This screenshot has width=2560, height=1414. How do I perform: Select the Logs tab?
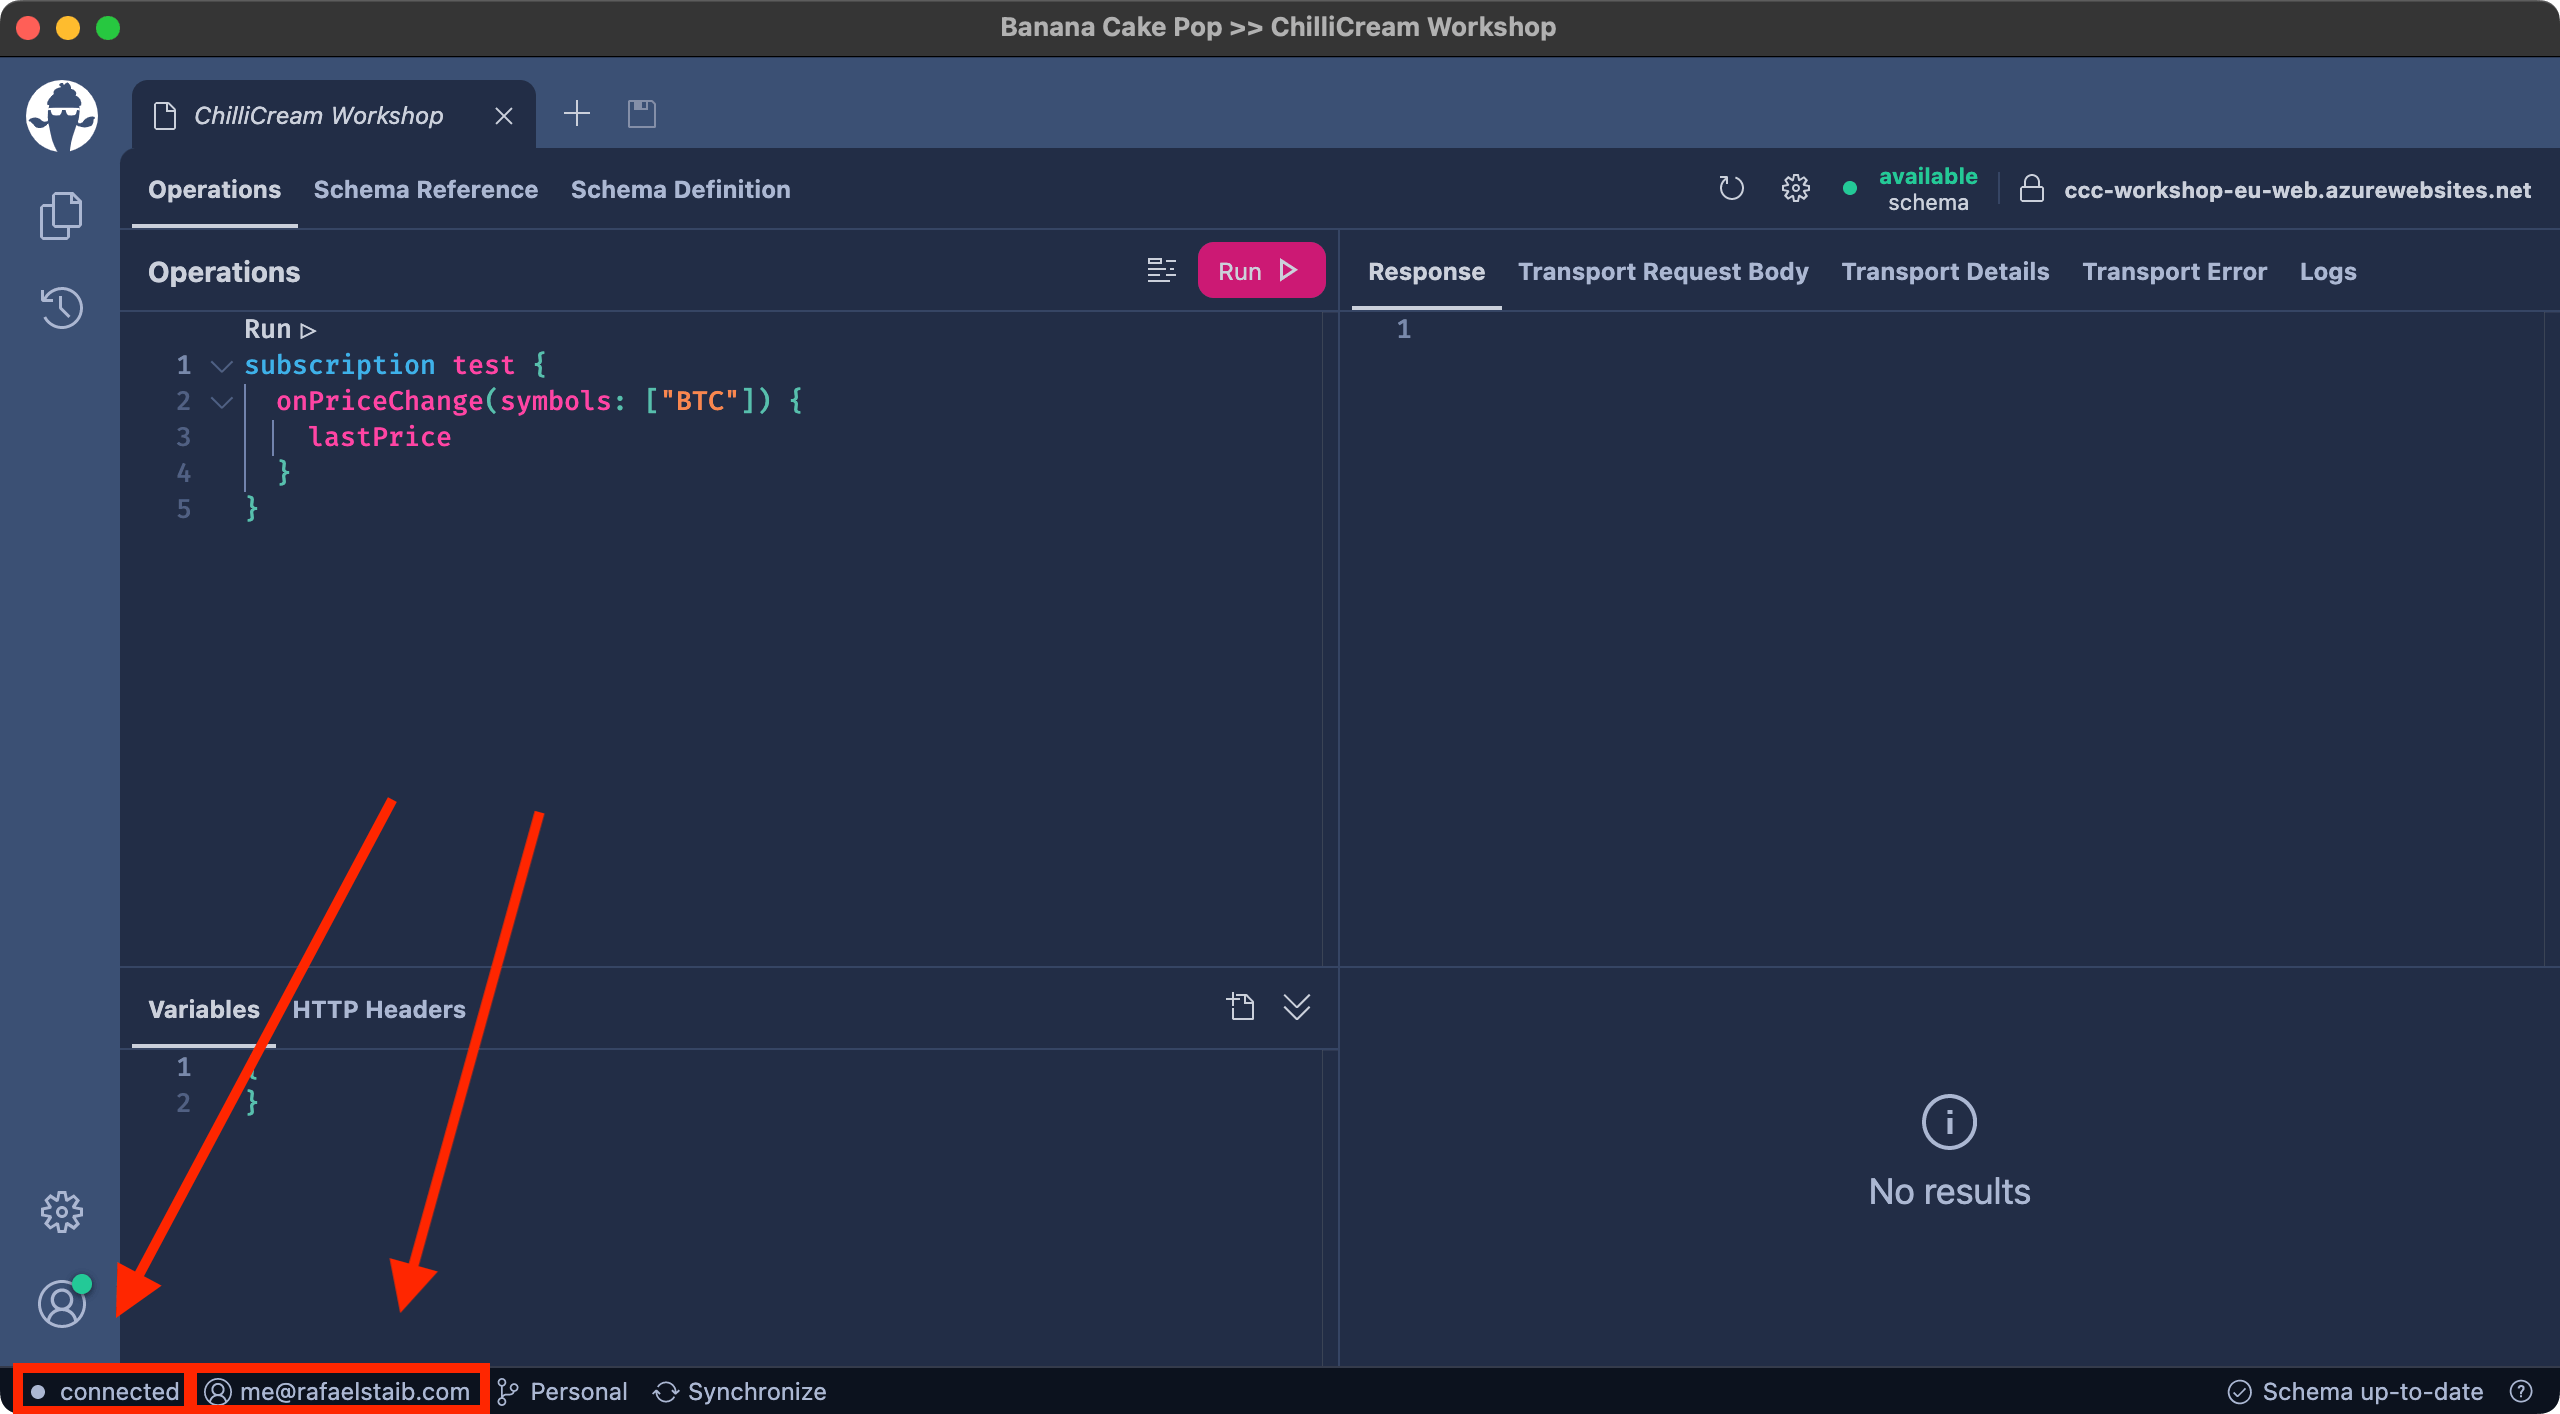point(2328,271)
